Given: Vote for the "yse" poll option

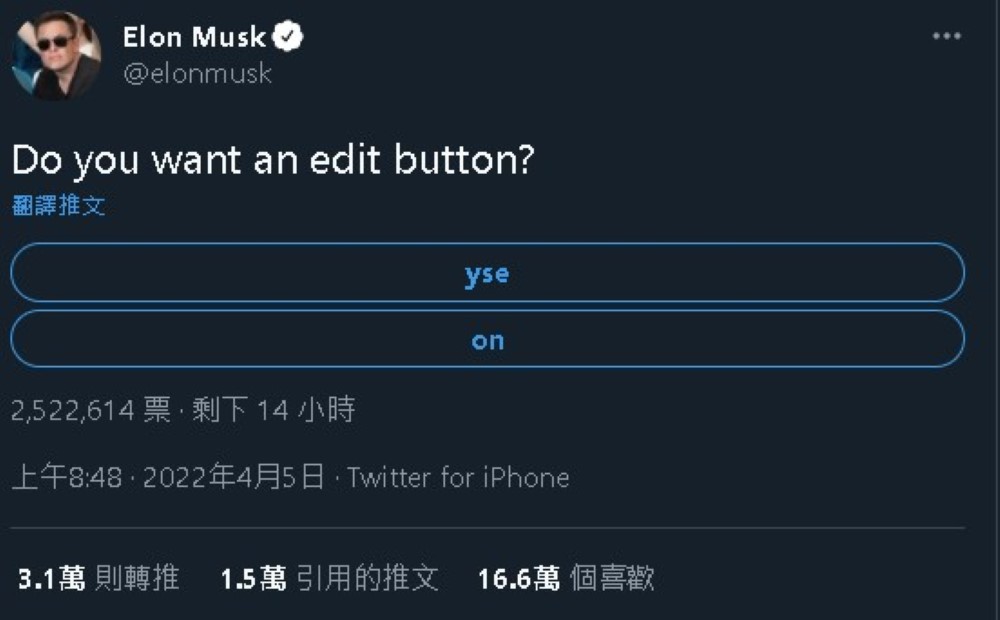Looking at the screenshot, I should coord(487,273).
